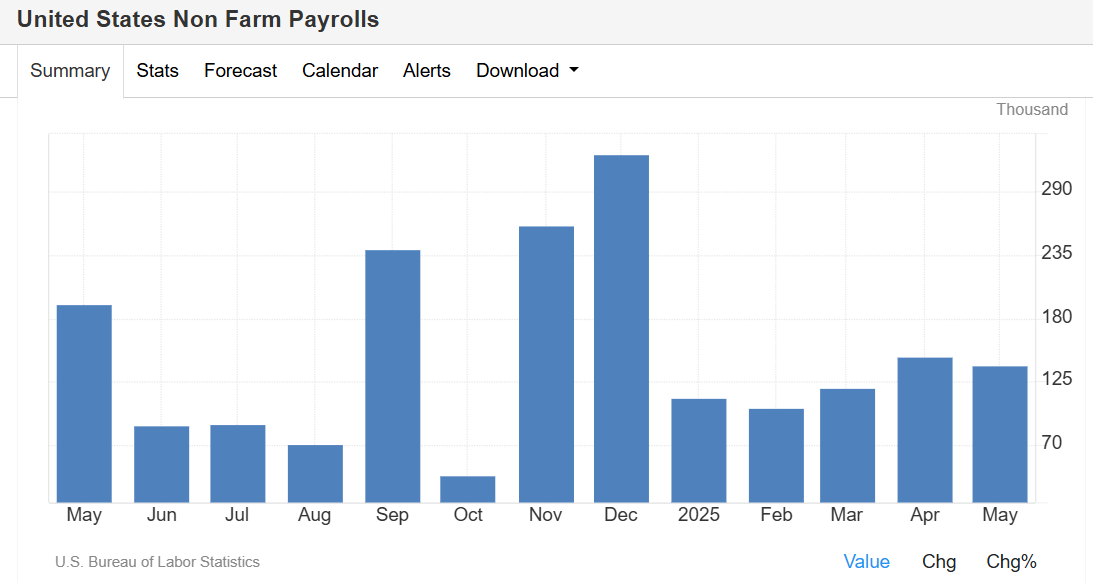The height and width of the screenshot is (583, 1093).
Task: Select the Value display option
Action: (866, 561)
